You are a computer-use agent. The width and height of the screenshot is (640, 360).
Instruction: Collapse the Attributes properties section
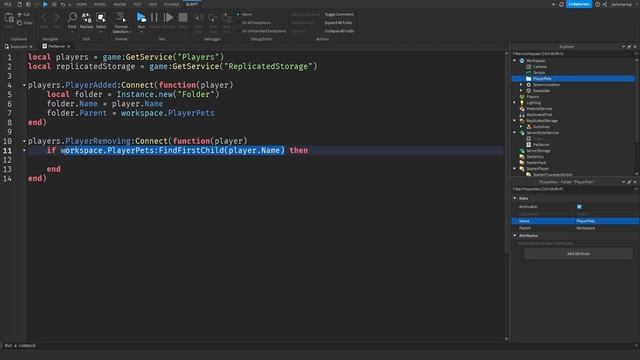[x=515, y=236]
